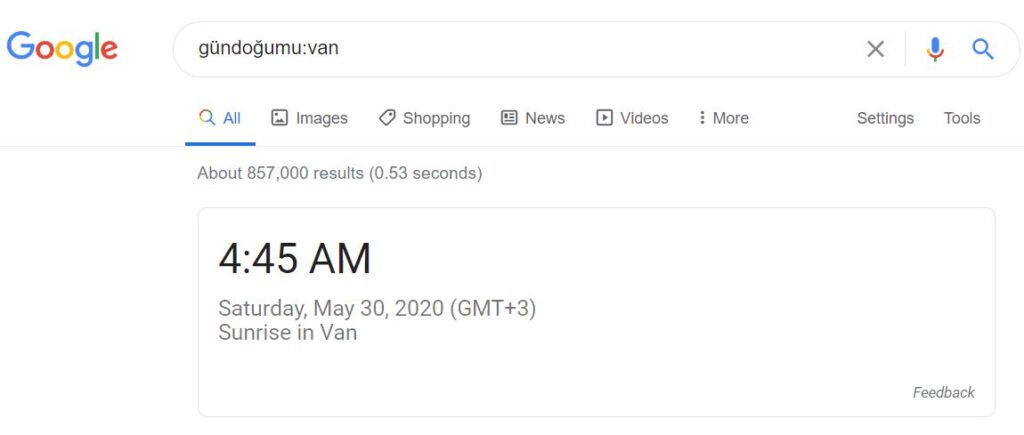Switch to the Images tab
Viewport: 1024px width, 435px height.
[x=310, y=118]
